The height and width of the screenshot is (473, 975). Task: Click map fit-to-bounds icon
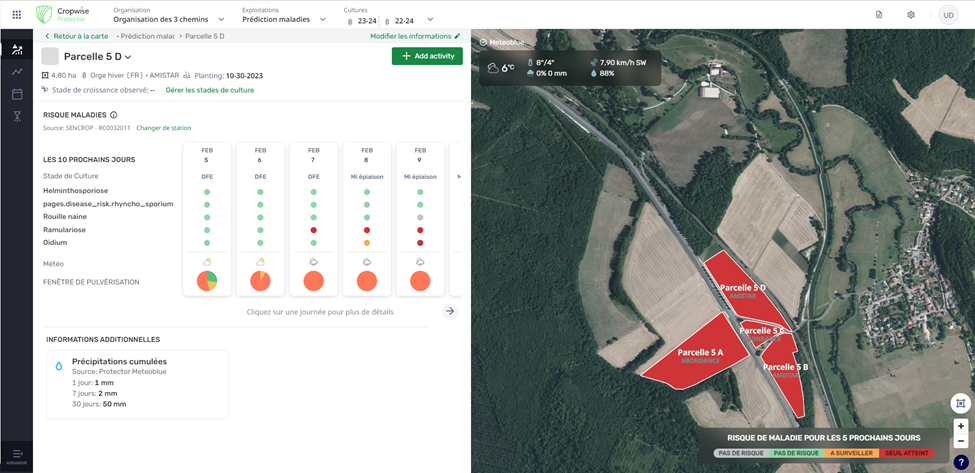pyautogui.click(x=960, y=403)
